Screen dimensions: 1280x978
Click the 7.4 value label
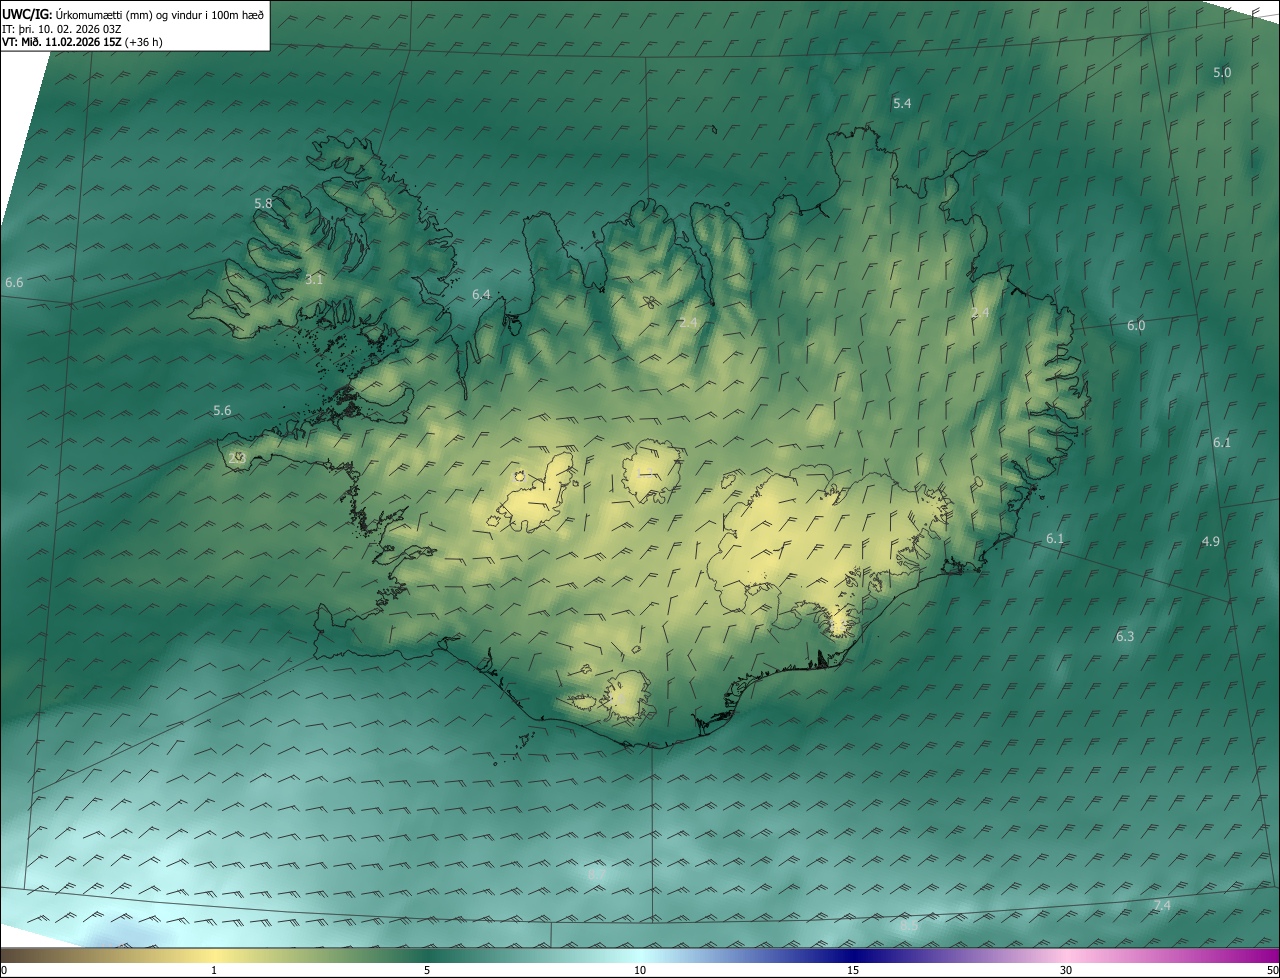[x=1162, y=906]
